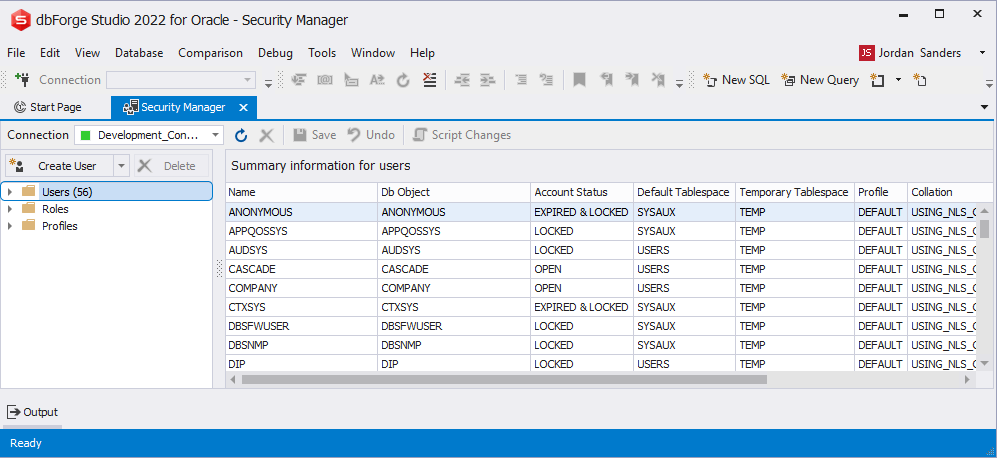Open the tab list dropdown at tab bar right
This screenshot has height=458, width=997.
[x=985, y=107]
